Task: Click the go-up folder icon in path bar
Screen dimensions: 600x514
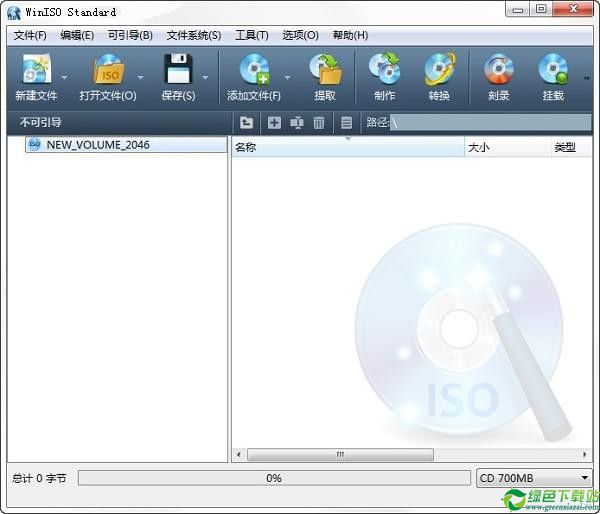Action: click(x=247, y=123)
